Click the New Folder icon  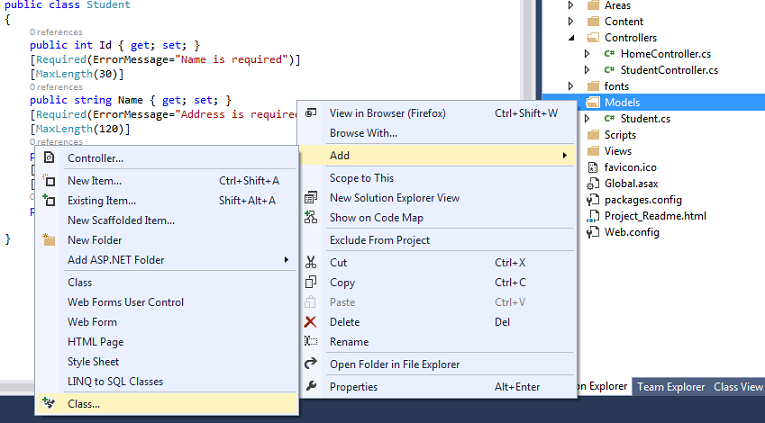[x=49, y=240]
